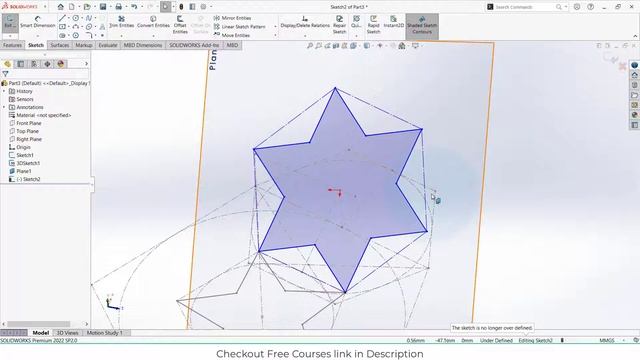Image resolution: width=640 pixels, height=360 pixels.
Task: Open a file with the Open icon
Action: click(87, 7)
